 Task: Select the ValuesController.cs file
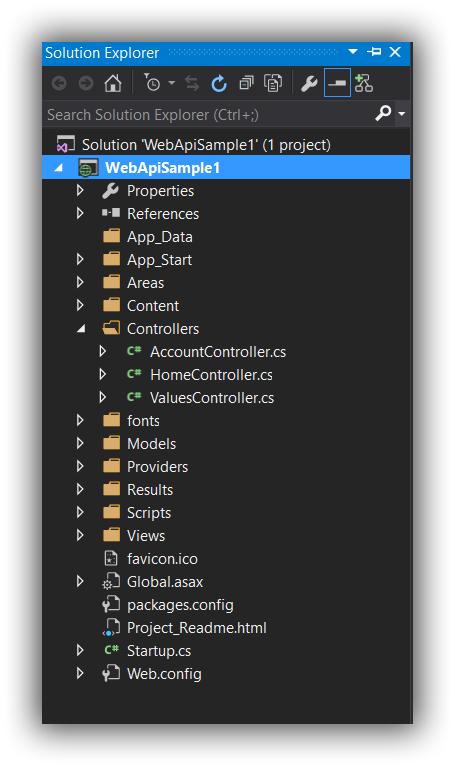(x=212, y=398)
